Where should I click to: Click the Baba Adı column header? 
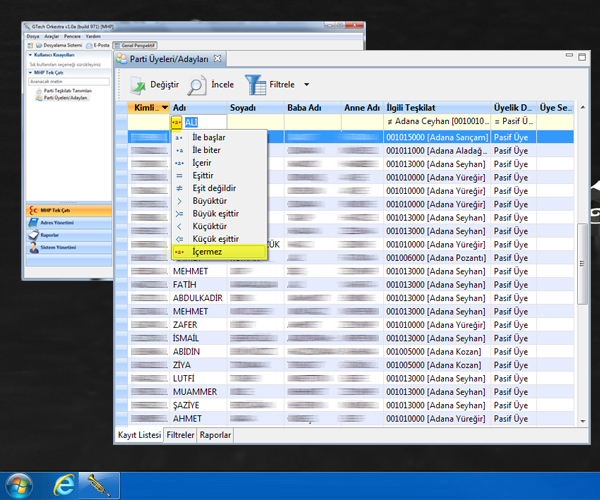[313, 108]
